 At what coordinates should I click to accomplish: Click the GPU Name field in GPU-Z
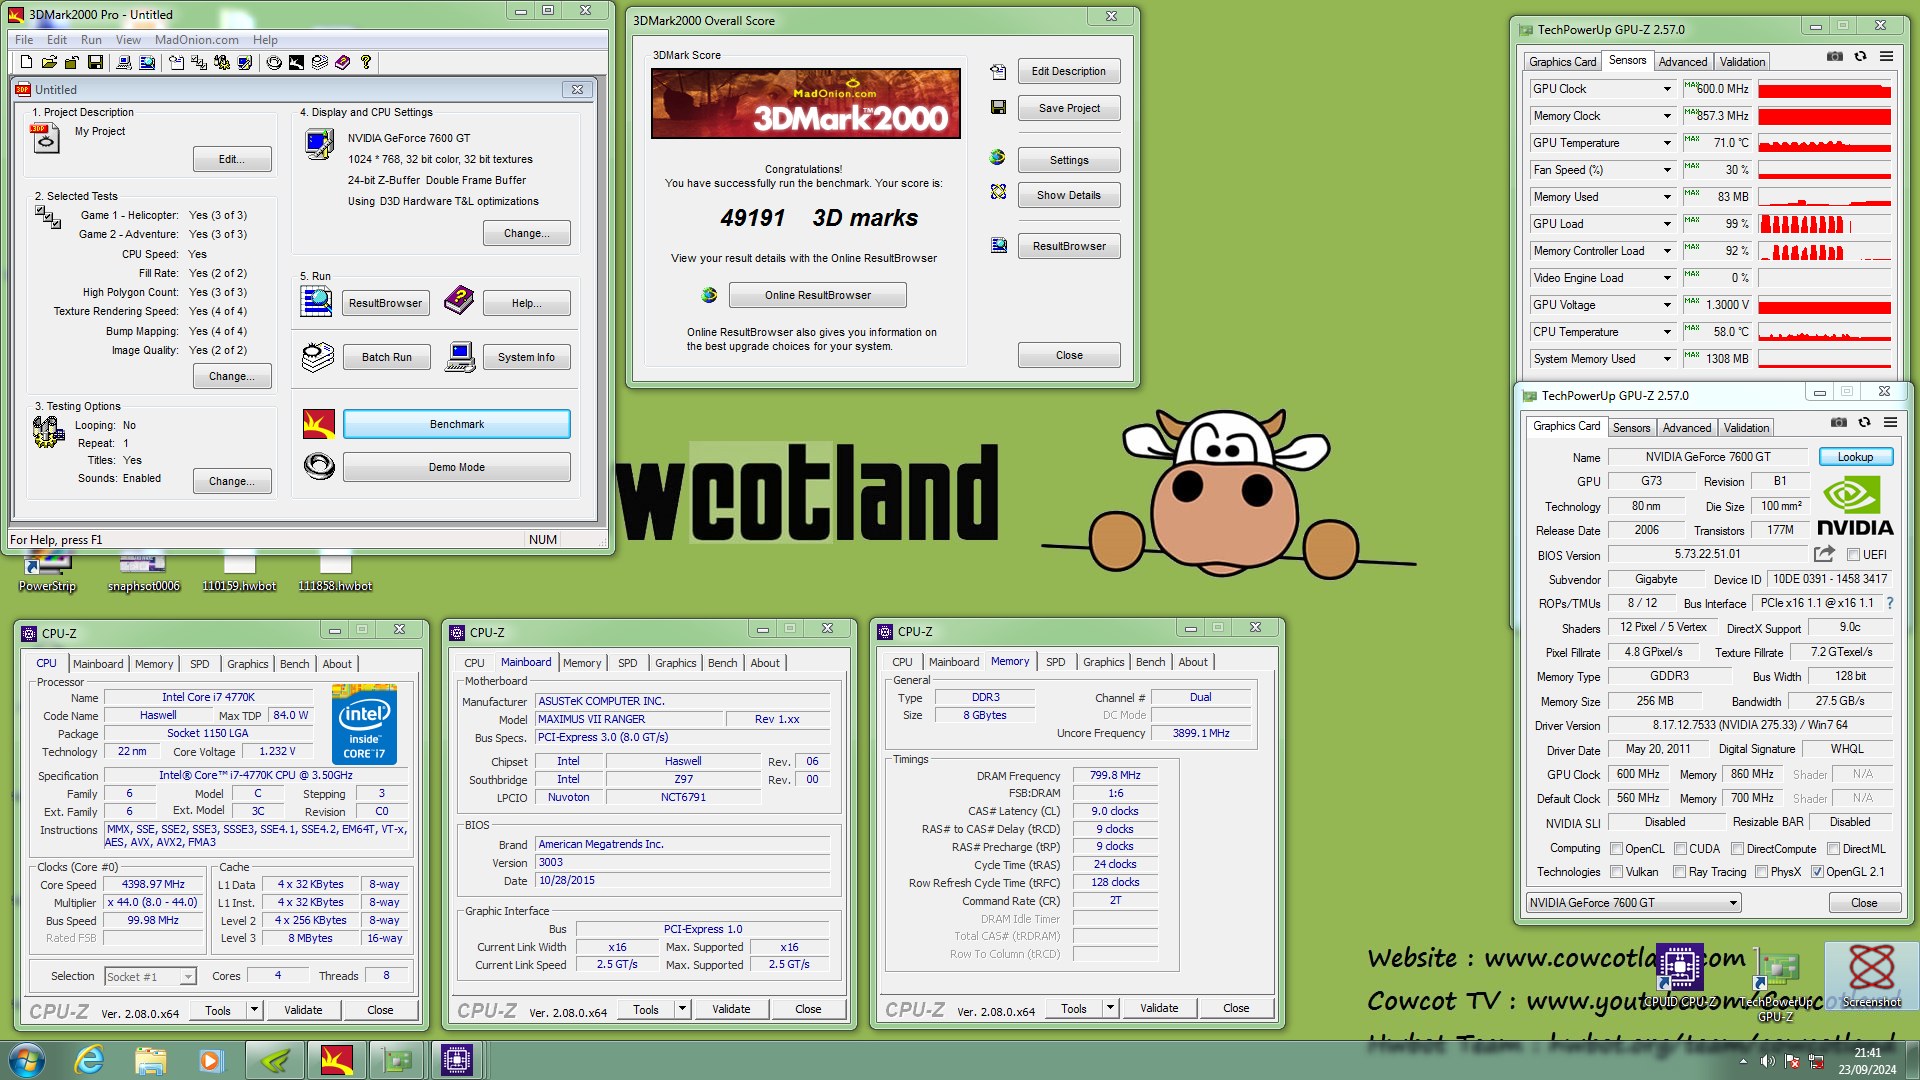click(1708, 457)
